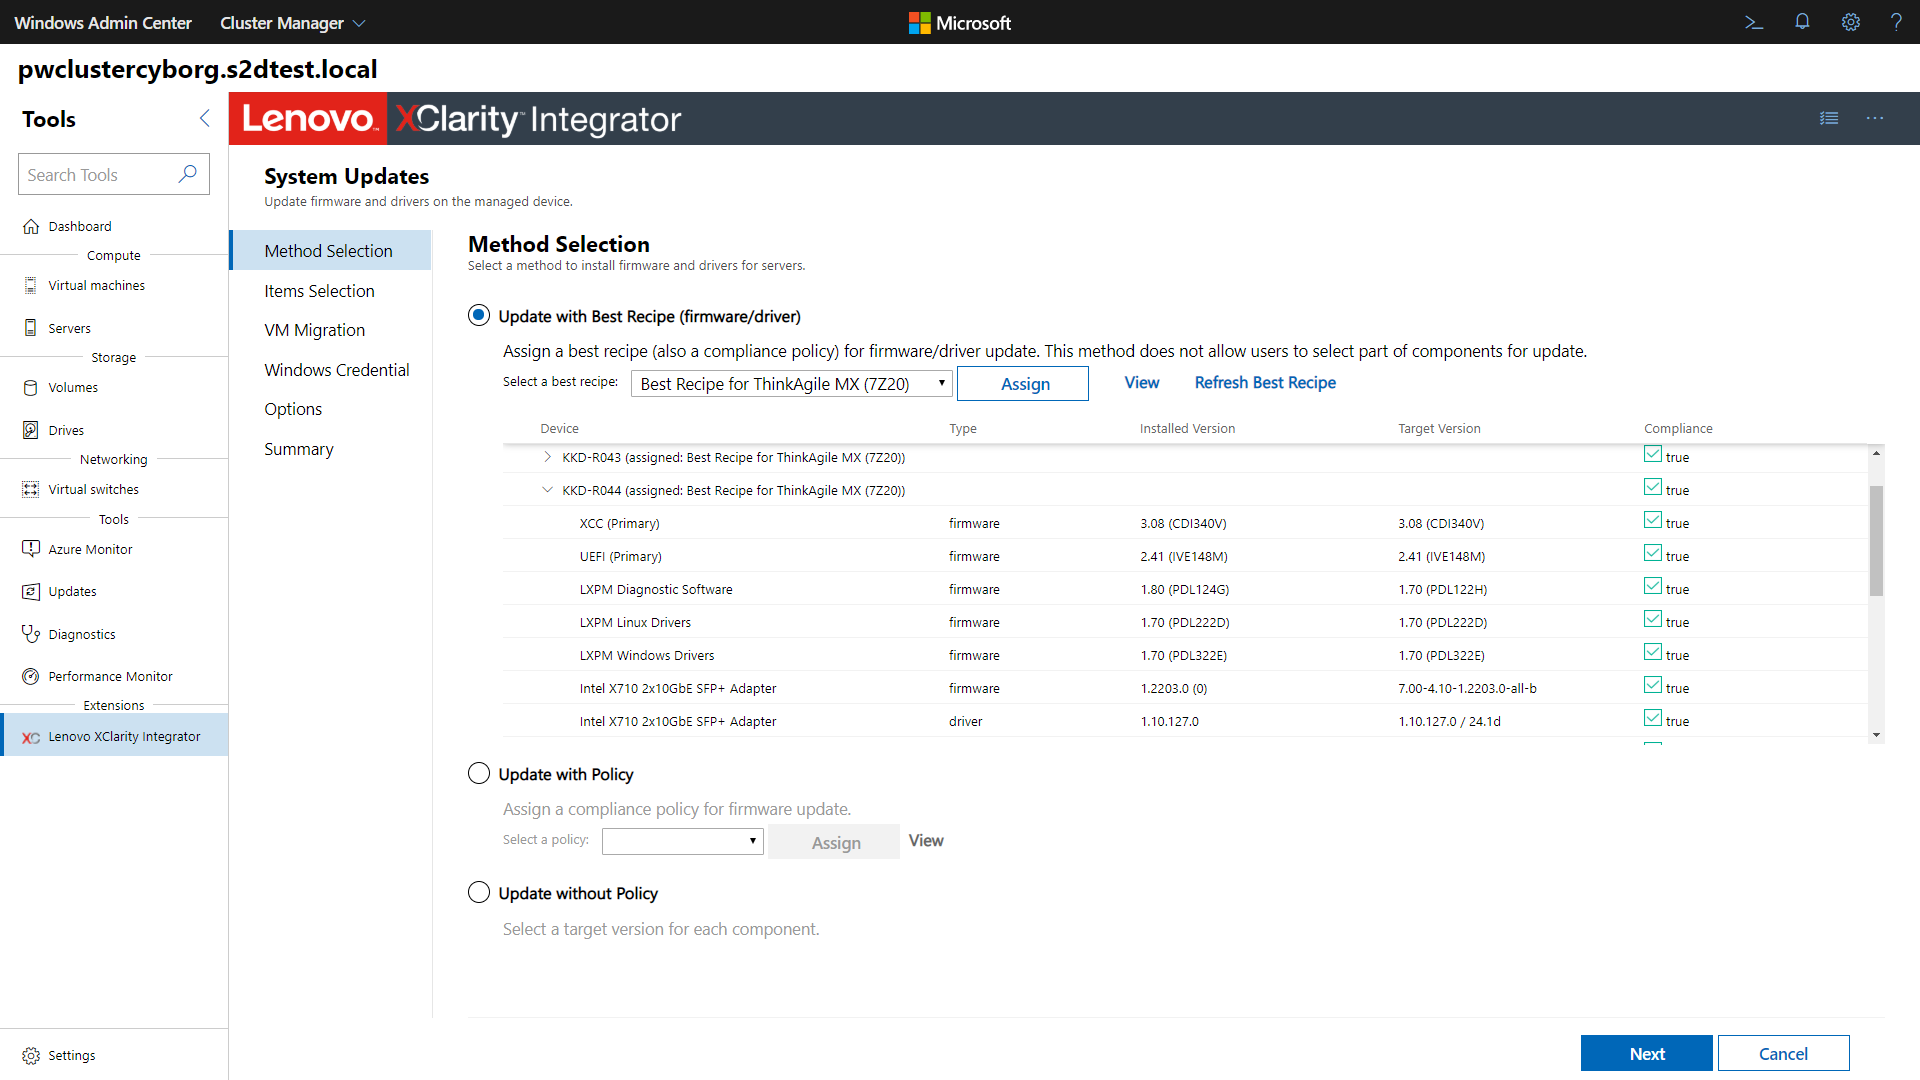
Task: Click the Azure Monitor icon
Action: point(29,547)
